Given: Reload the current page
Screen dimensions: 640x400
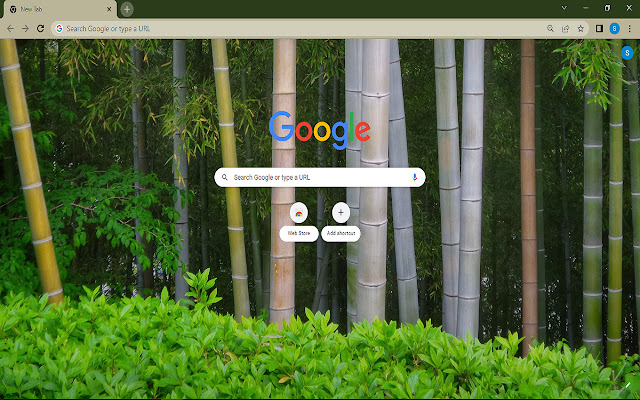Looking at the screenshot, I should click(40, 29).
